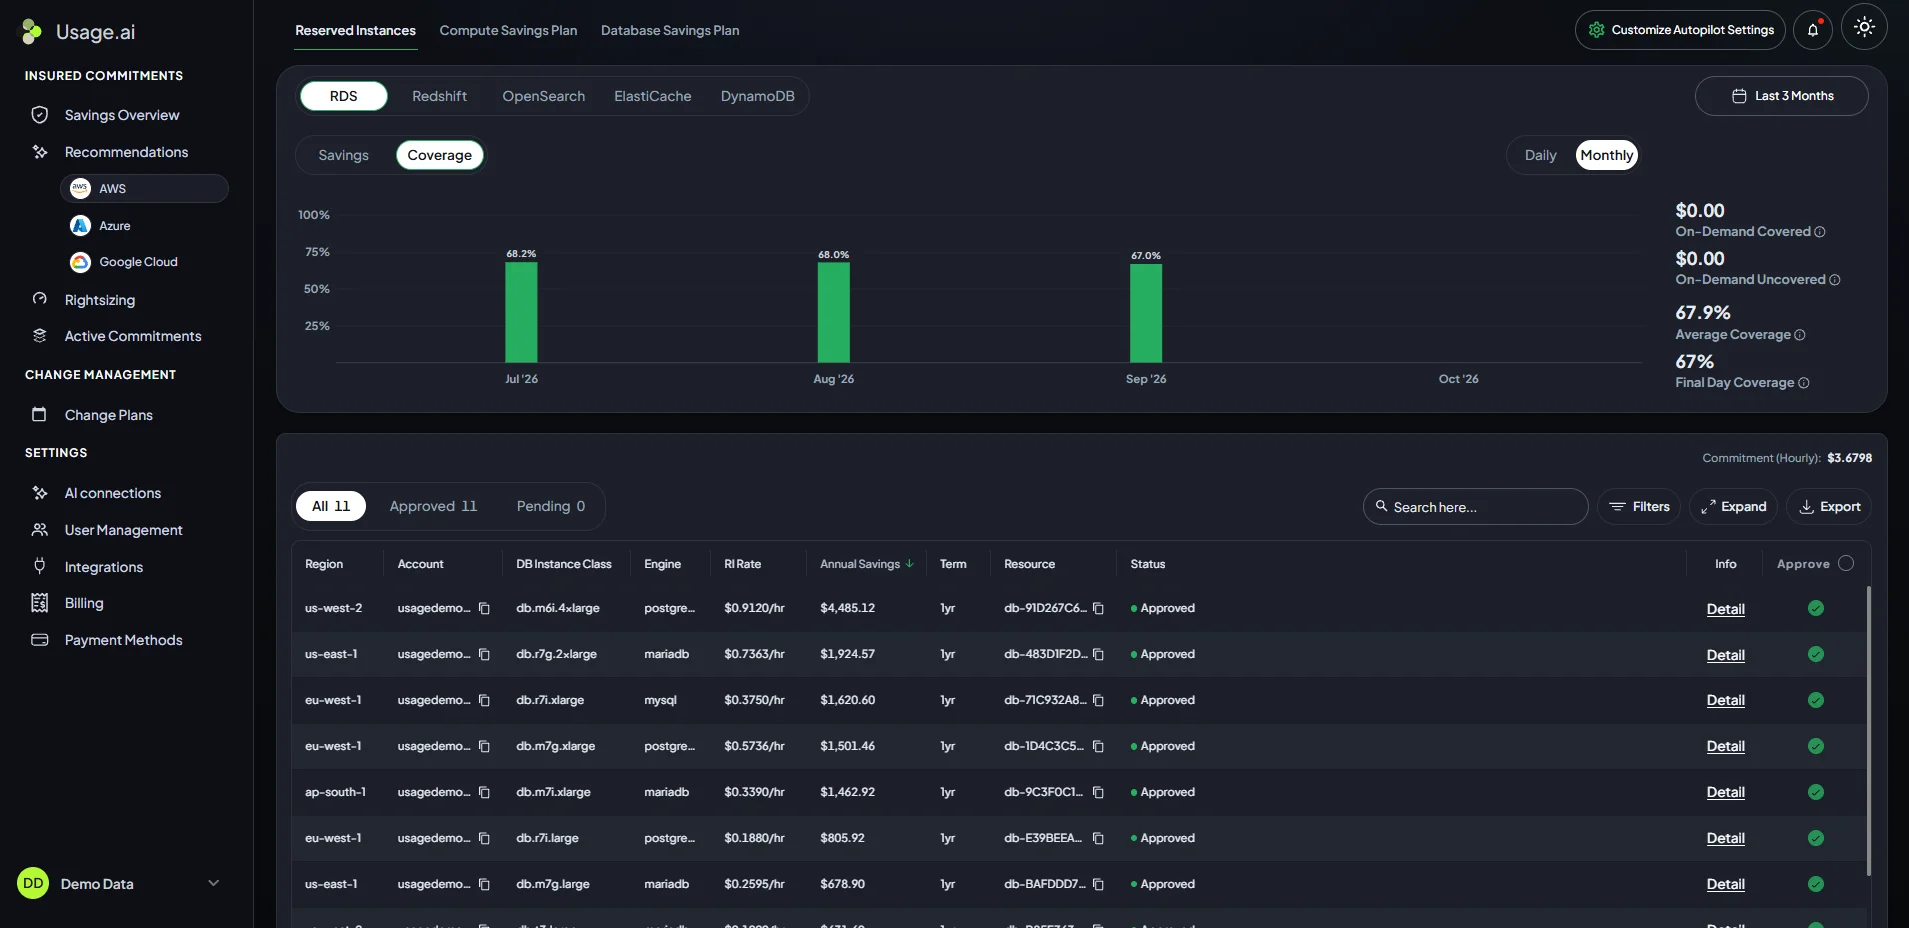Viewport: 1909px width, 928px height.
Task: Expand the table view
Action: pyautogui.click(x=1733, y=507)
